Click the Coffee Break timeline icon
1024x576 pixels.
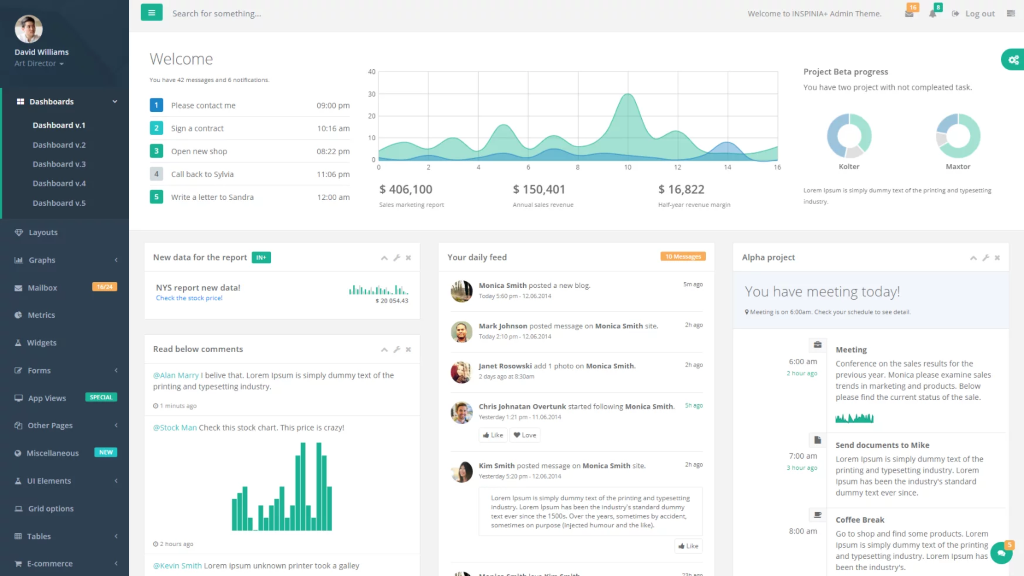click(x=817, y=515)
